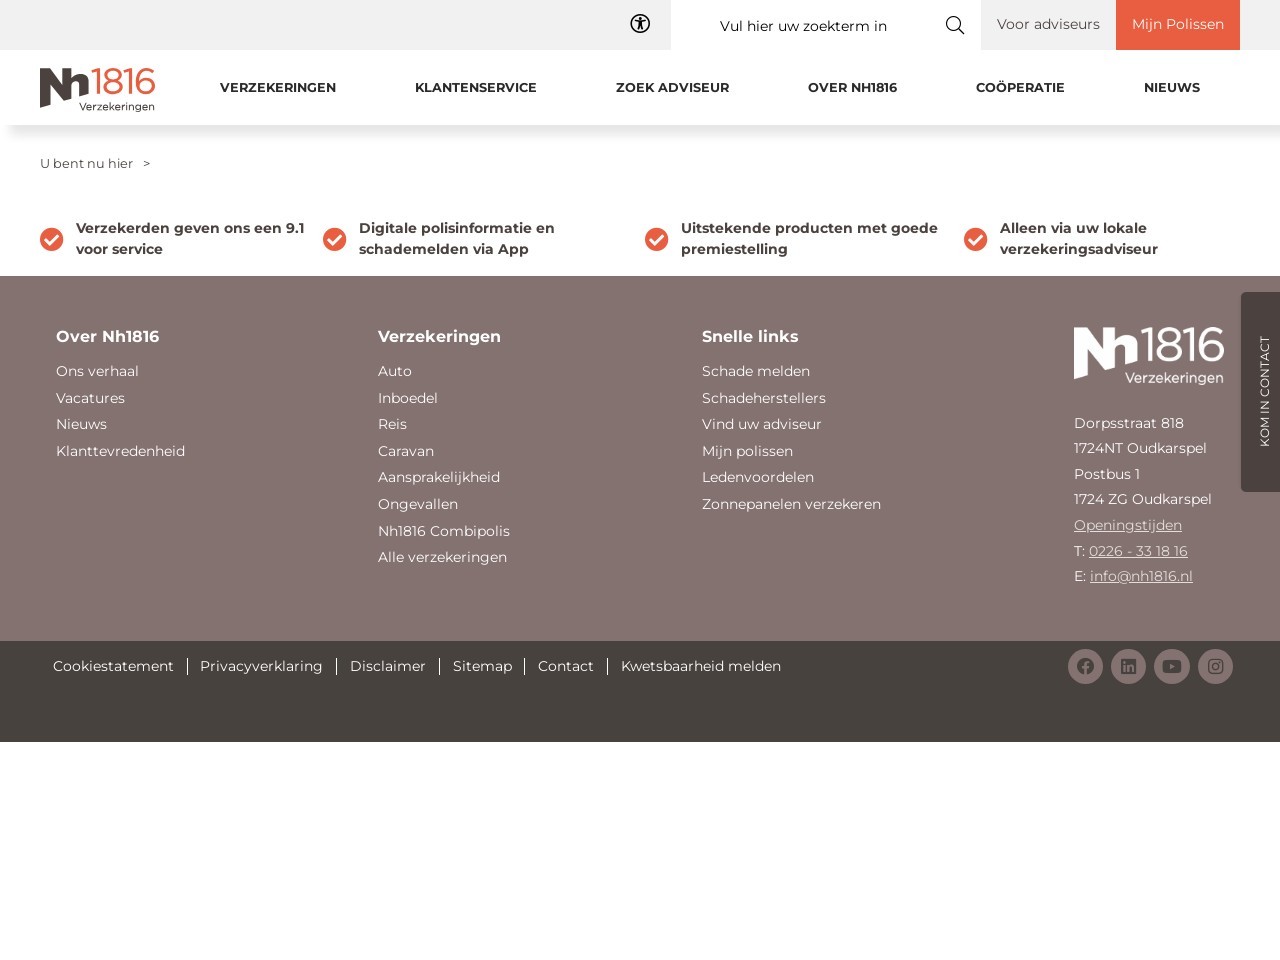The width and height of the screenshot is (1280, 960).
Task: Open Aansprakelijkheid insurance link
Action: [439, 478]
